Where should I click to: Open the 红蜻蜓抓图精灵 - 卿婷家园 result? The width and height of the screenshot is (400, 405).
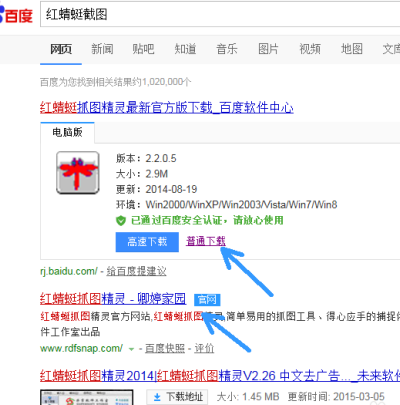click(113, 299)
